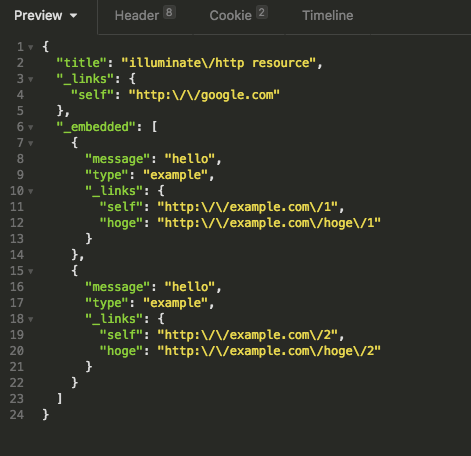Click "message" key on line 16
The width and height of the screenshot is (471, 456).
tap(117, 287)
